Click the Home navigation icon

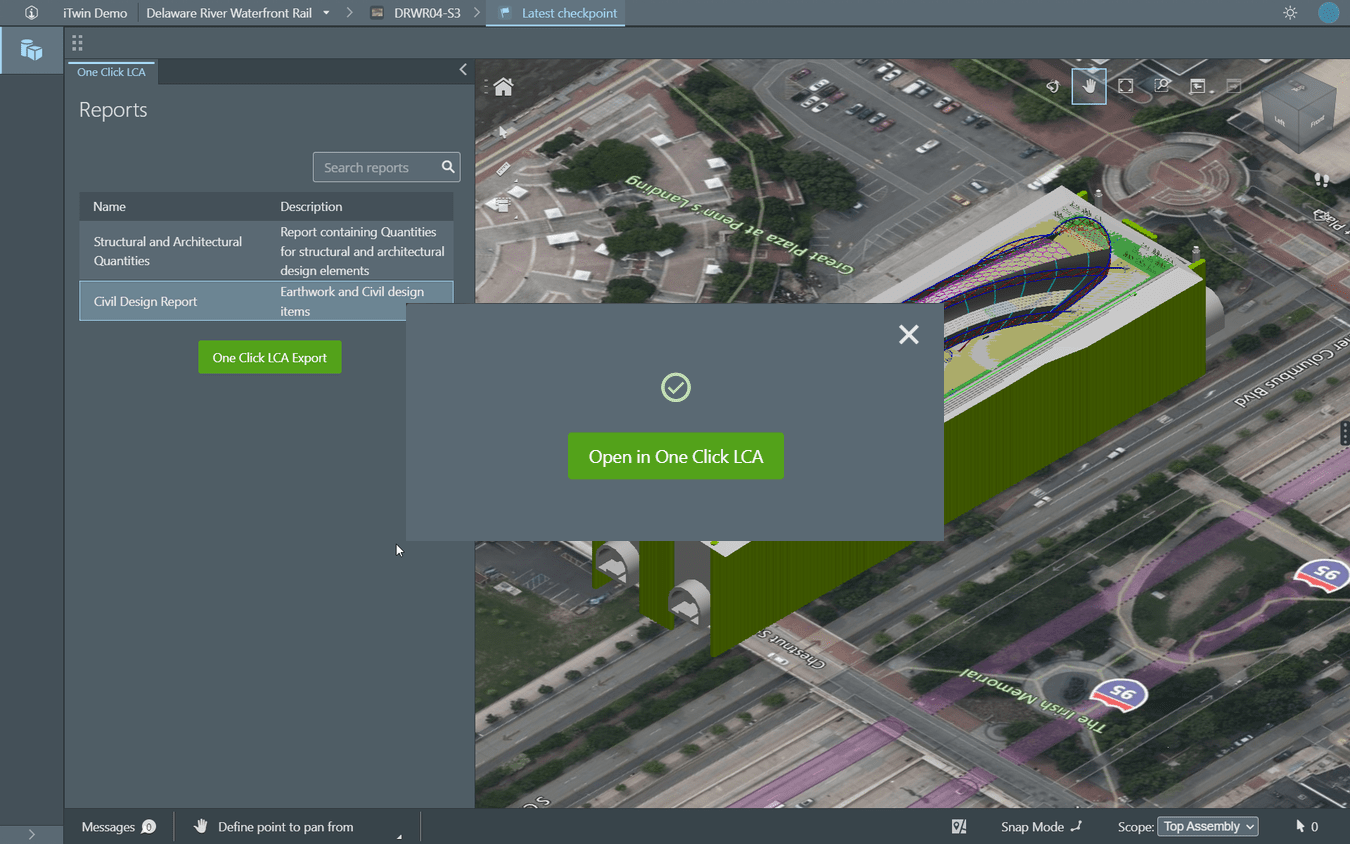[503, 87]
